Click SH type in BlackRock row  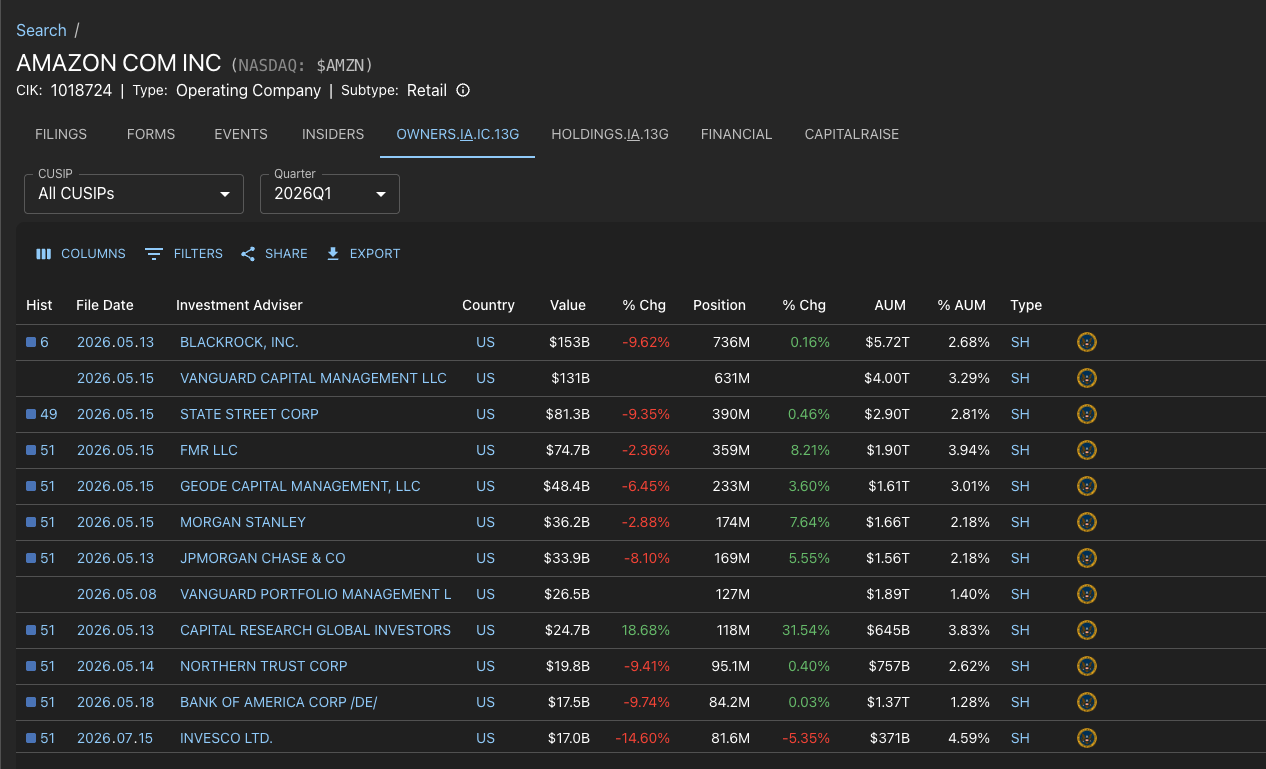[x=1020, y=342]
